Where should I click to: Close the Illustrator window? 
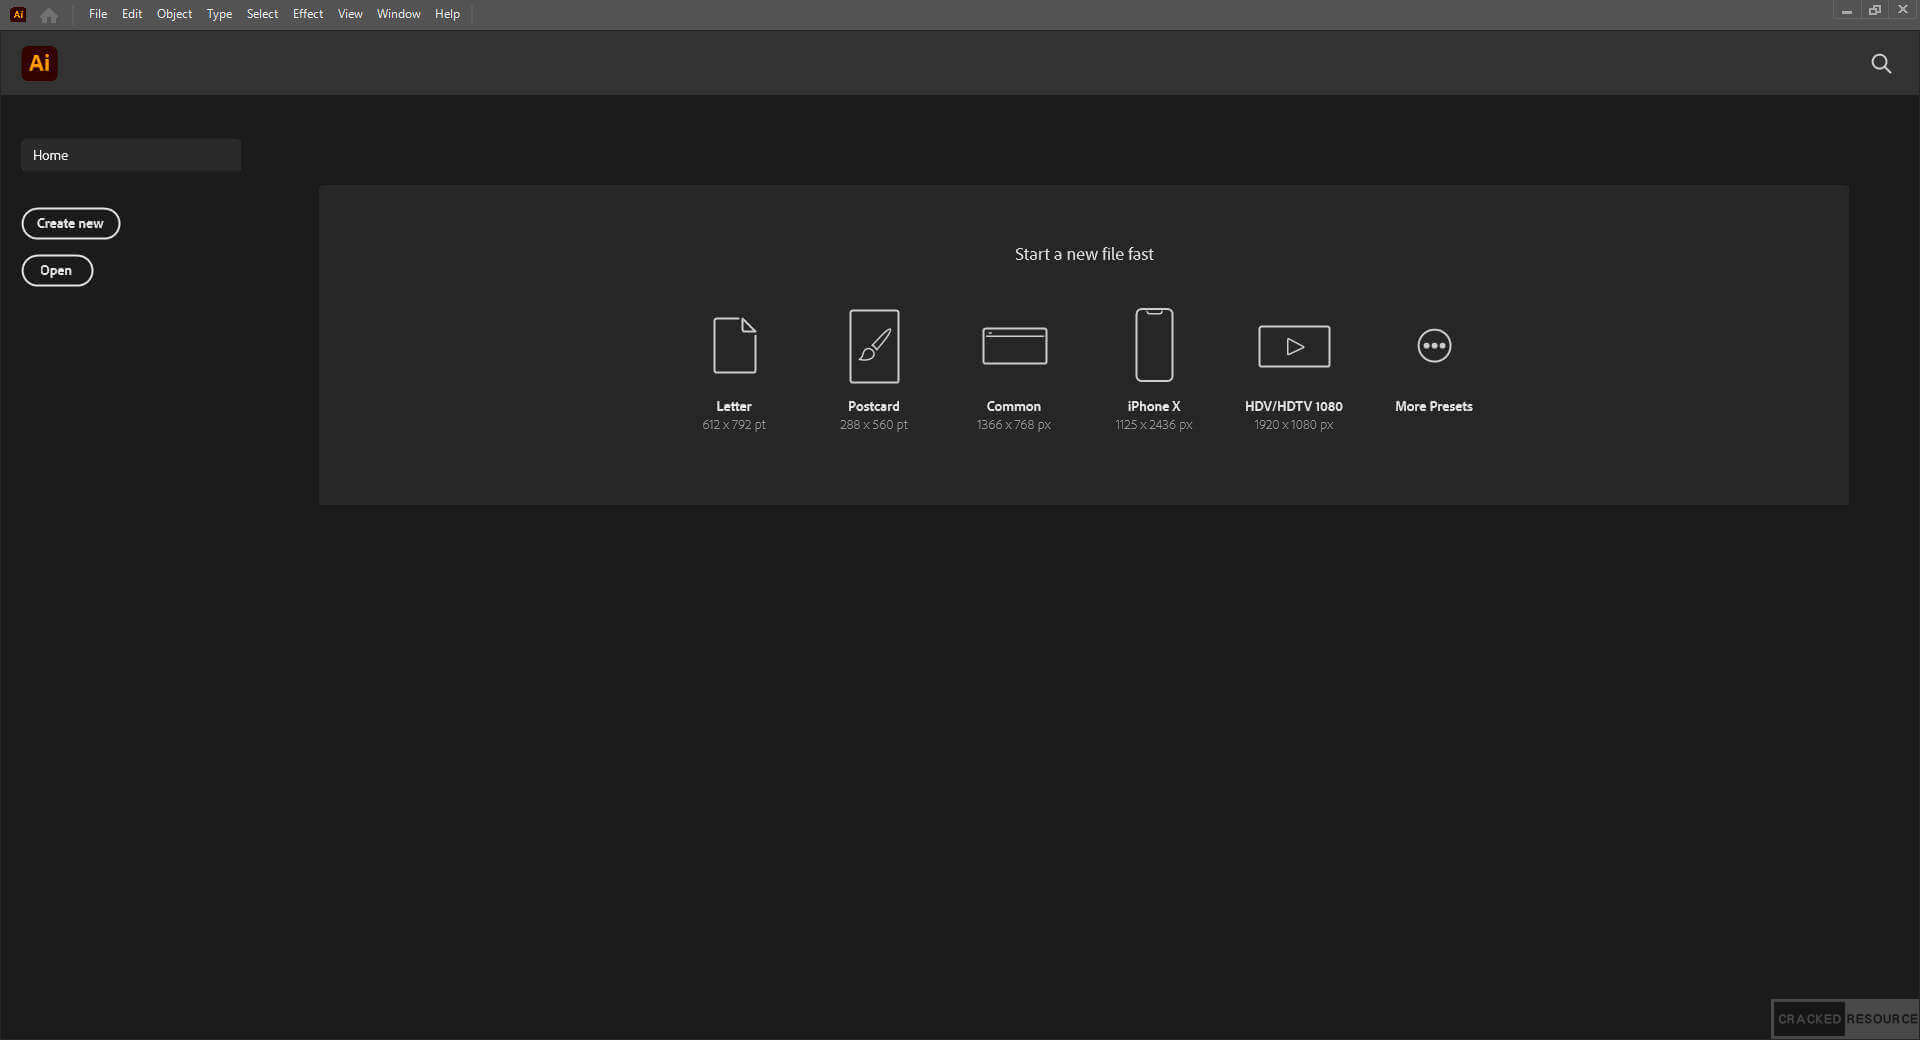[1903, 10]
